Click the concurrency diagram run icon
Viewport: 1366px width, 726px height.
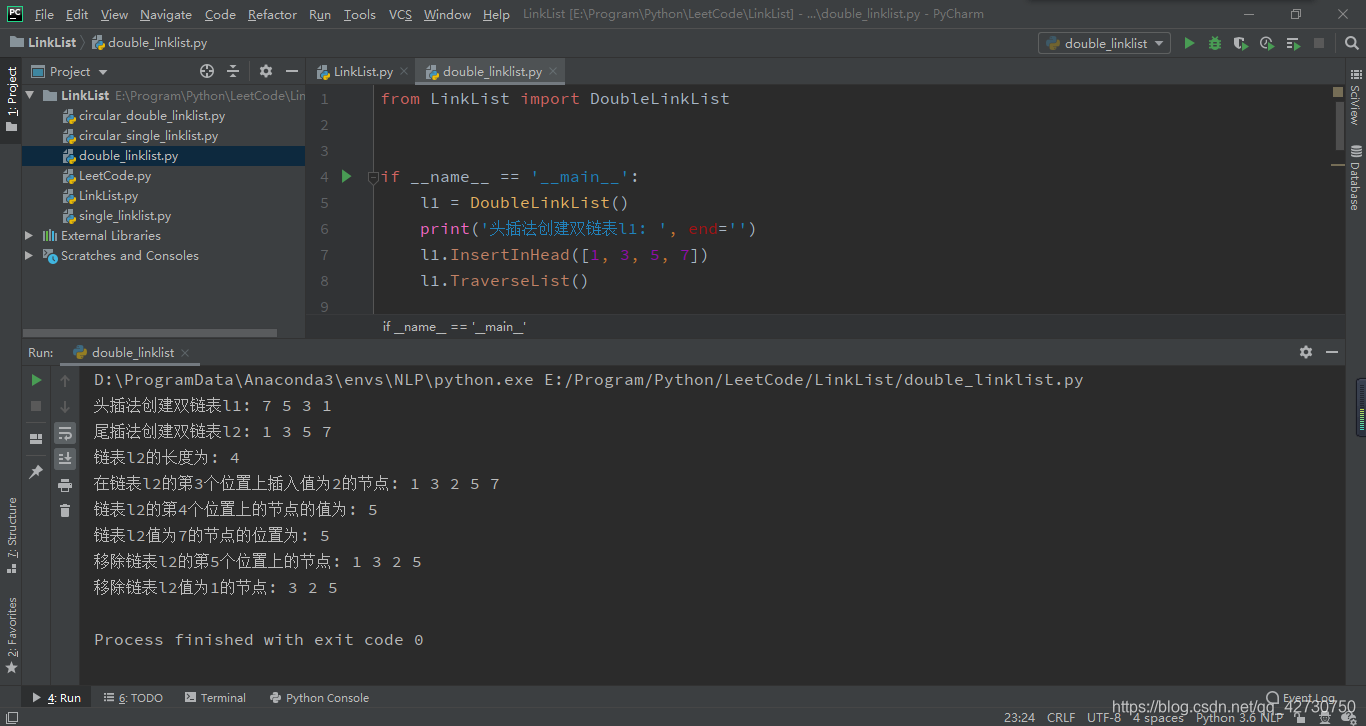pos(1293,43)
